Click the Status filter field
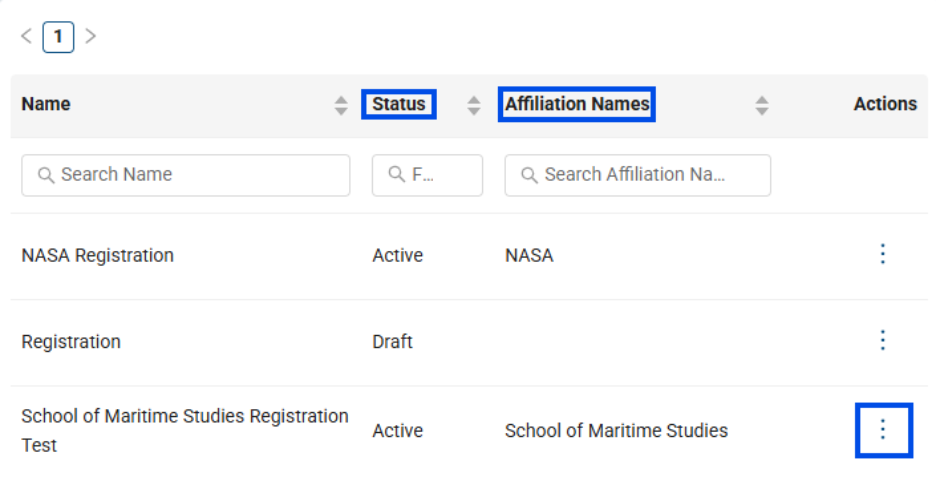936x477 pixels. tap(427, 176)
